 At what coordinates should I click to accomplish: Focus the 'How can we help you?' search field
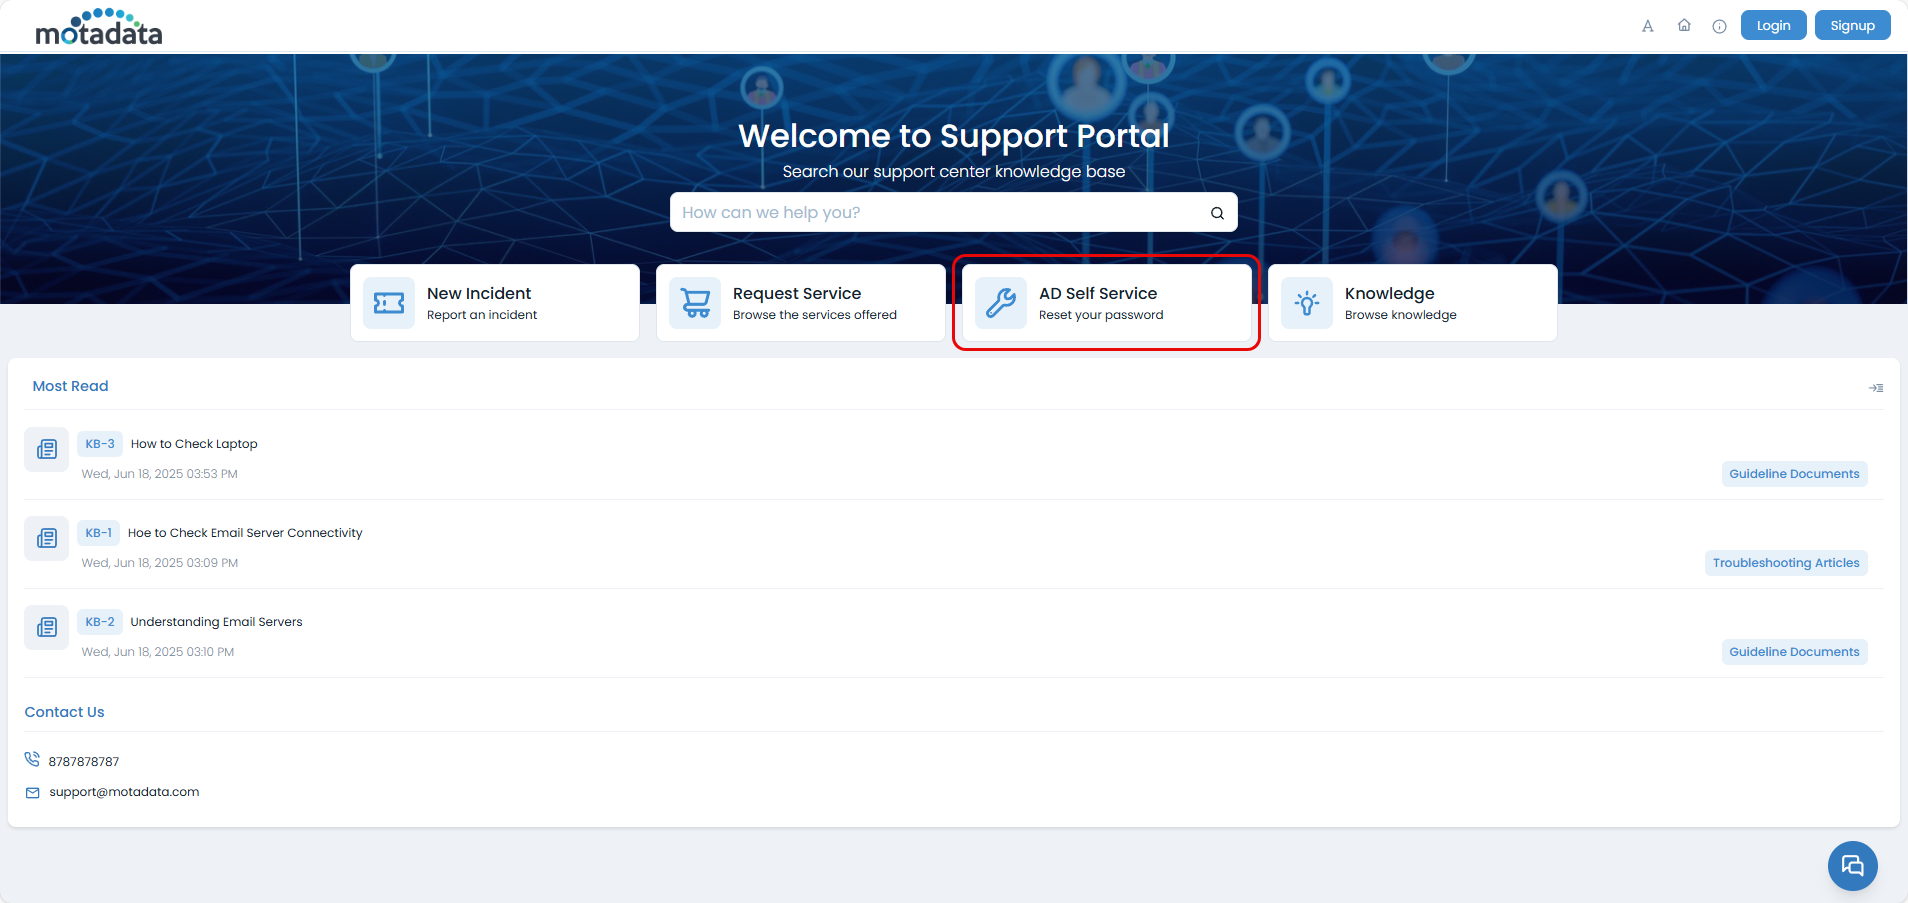click(x=940, y=213)
